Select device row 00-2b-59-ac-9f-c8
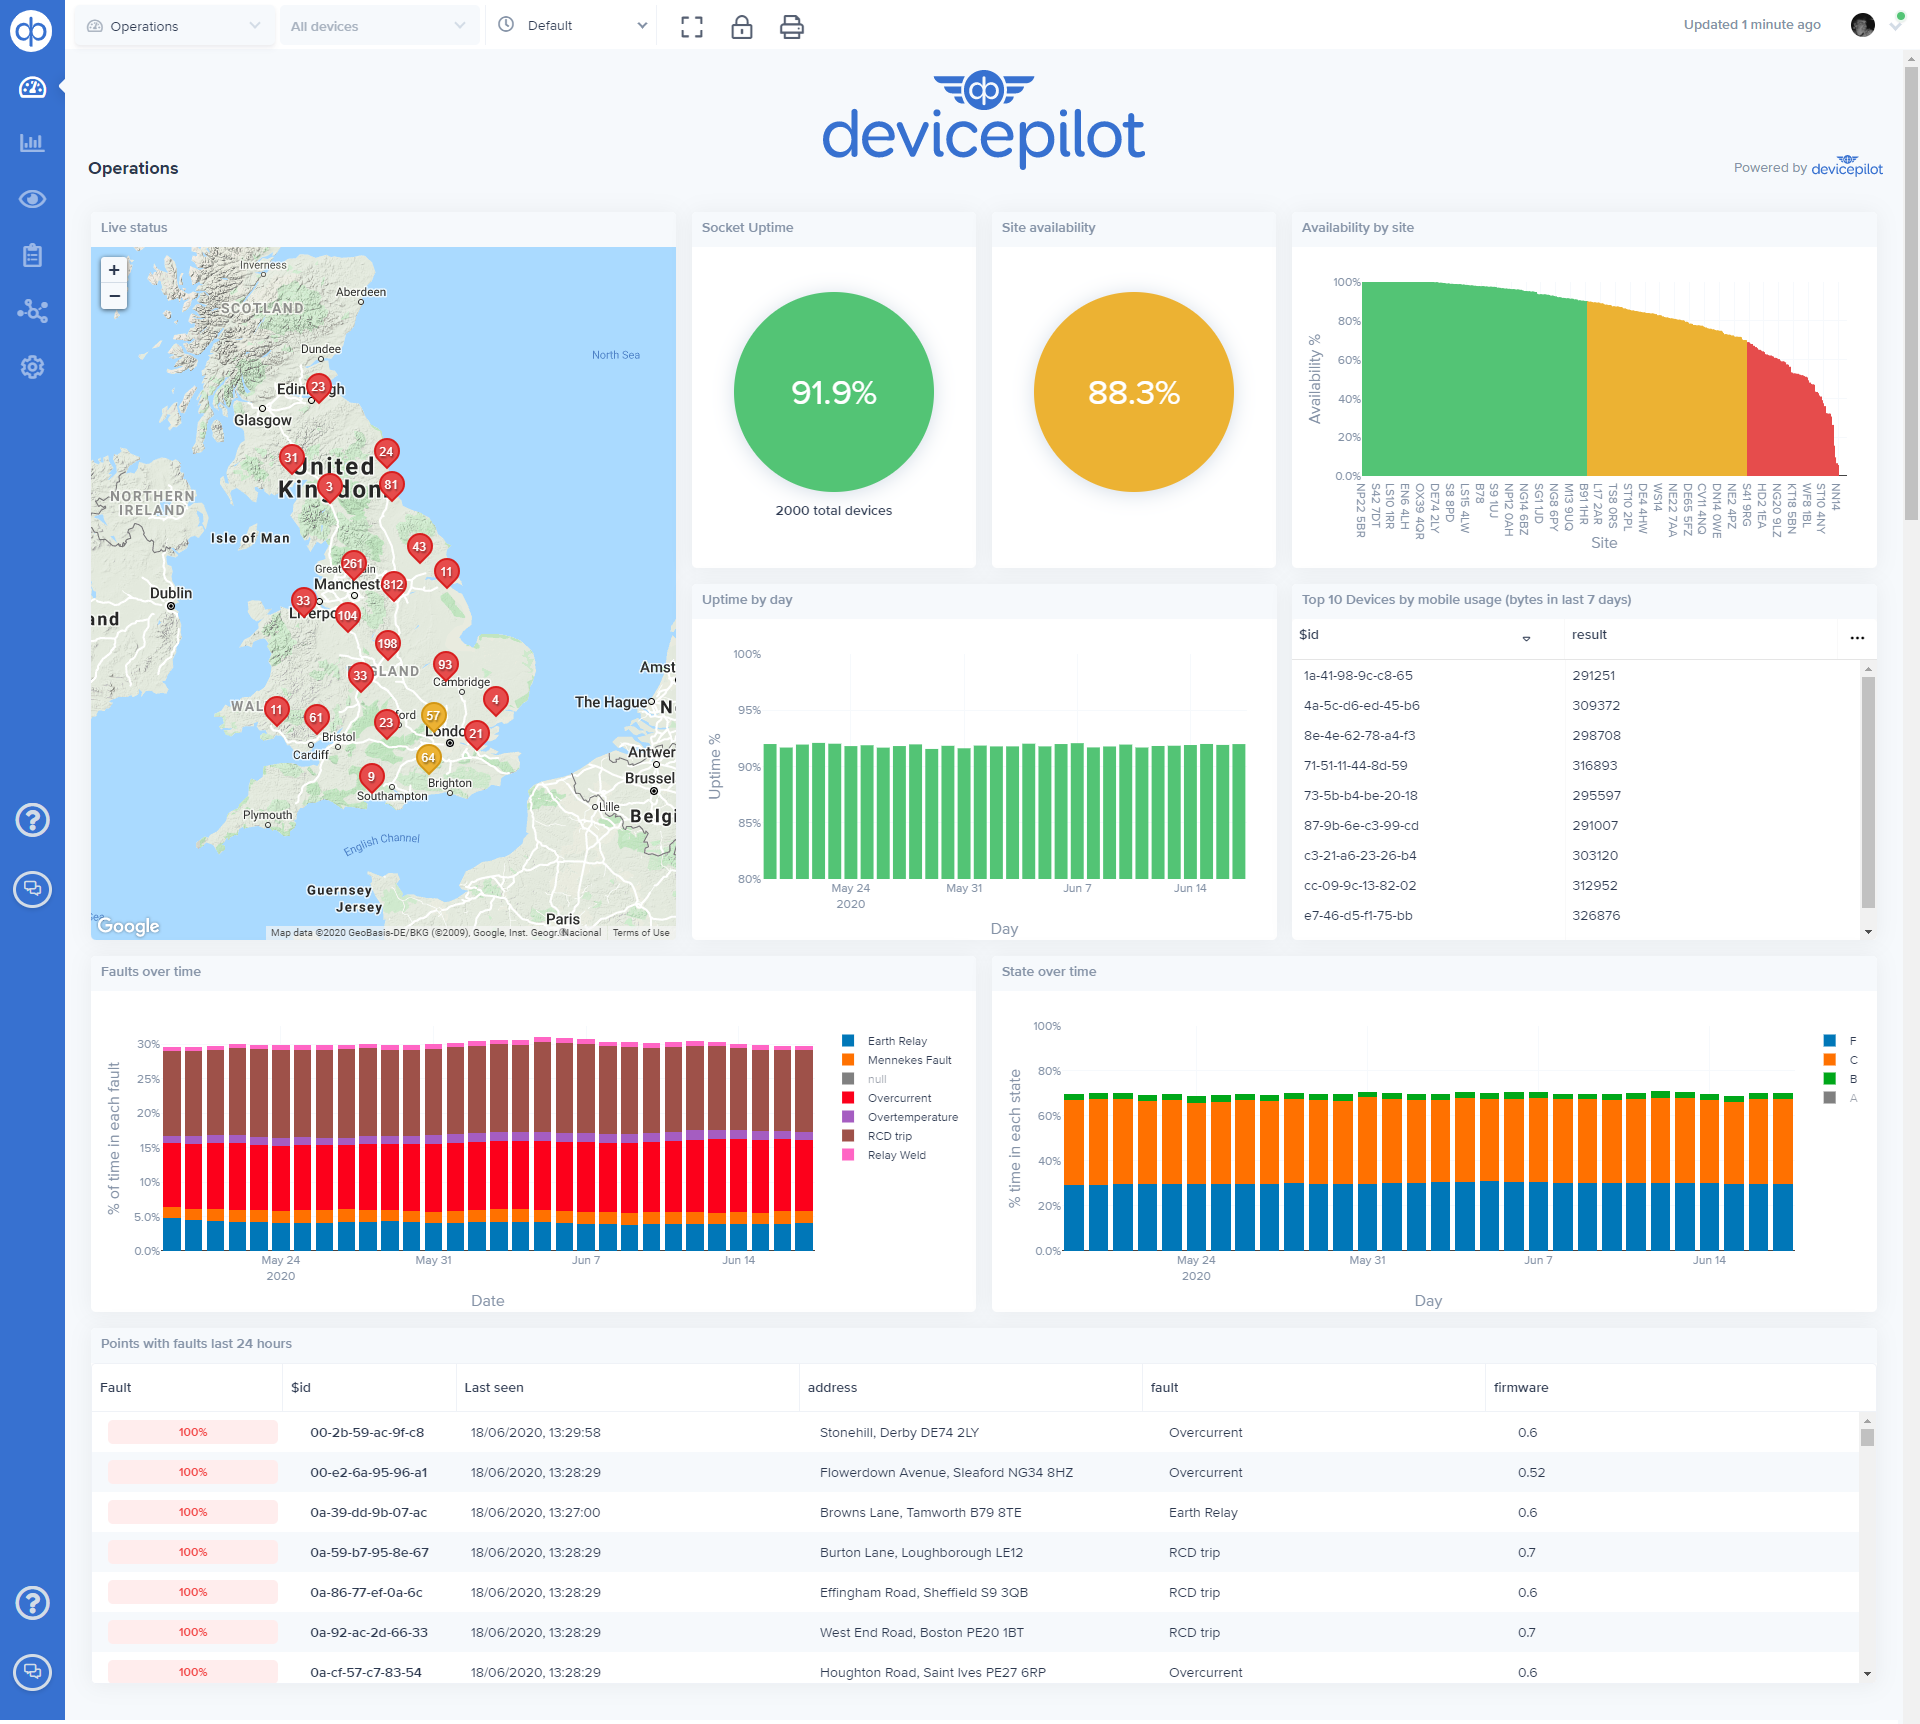Viewport: 1920px width, 1724px height. coord(975,1432)
